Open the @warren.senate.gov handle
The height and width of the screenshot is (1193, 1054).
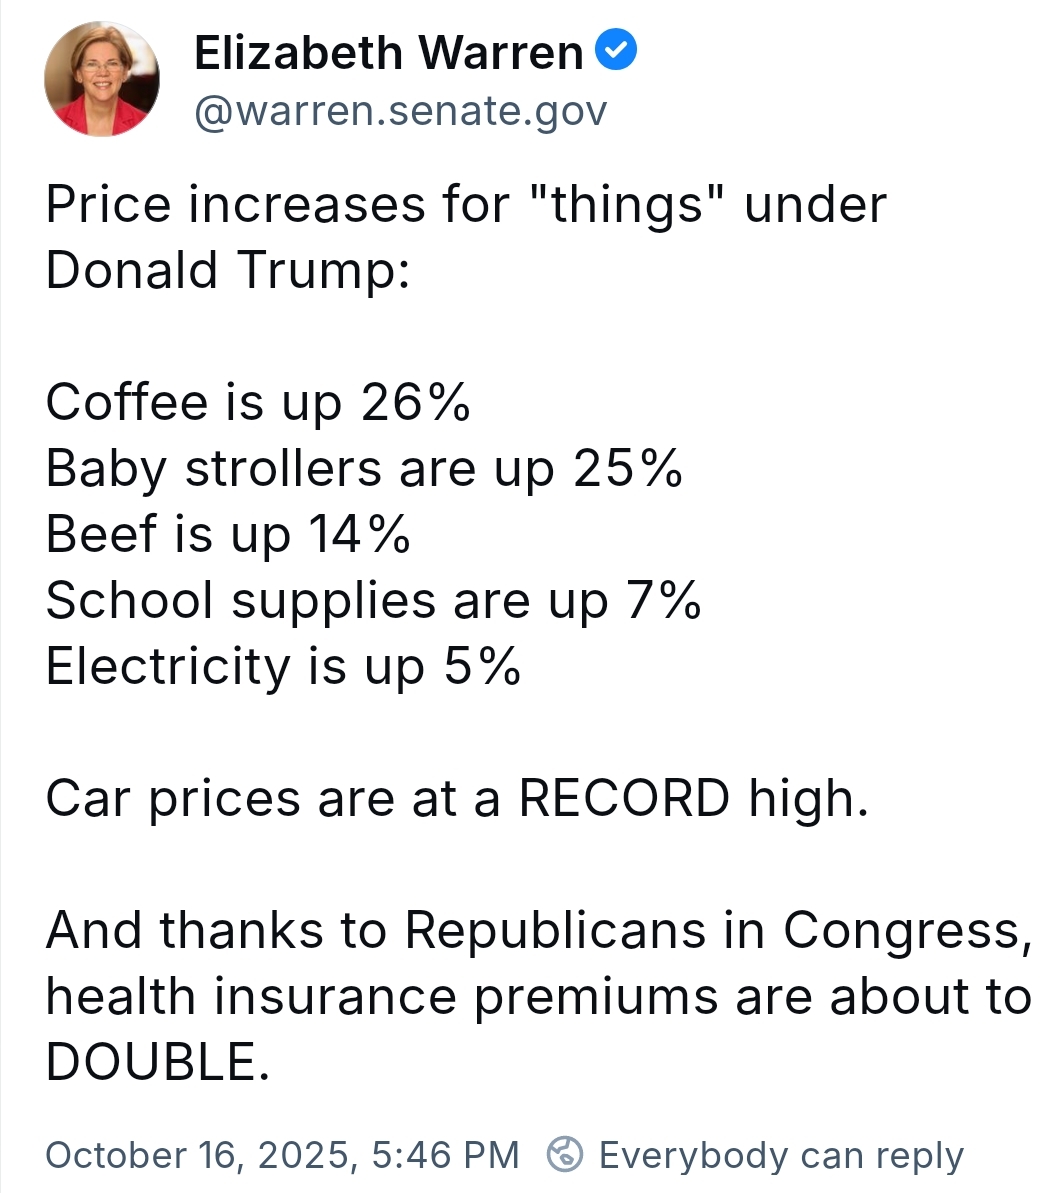(400, 111)
